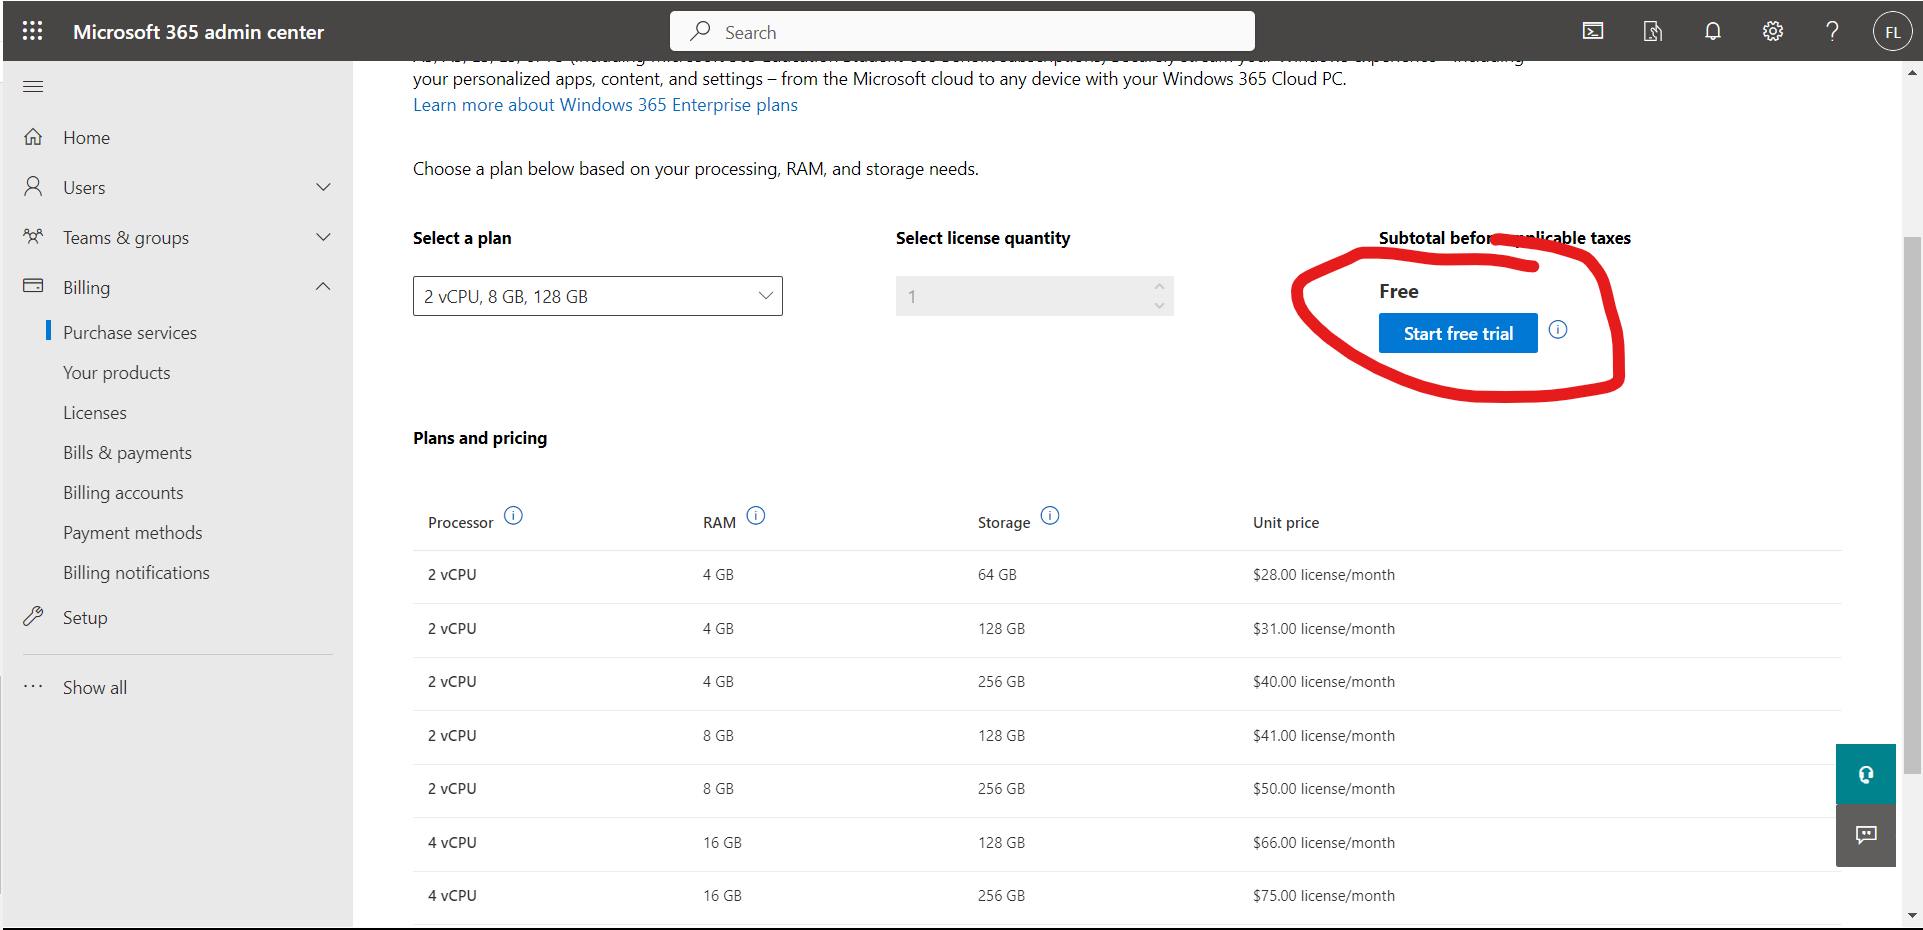
Task: Open the FL account profile avatar
Action: coord(1892,32)
